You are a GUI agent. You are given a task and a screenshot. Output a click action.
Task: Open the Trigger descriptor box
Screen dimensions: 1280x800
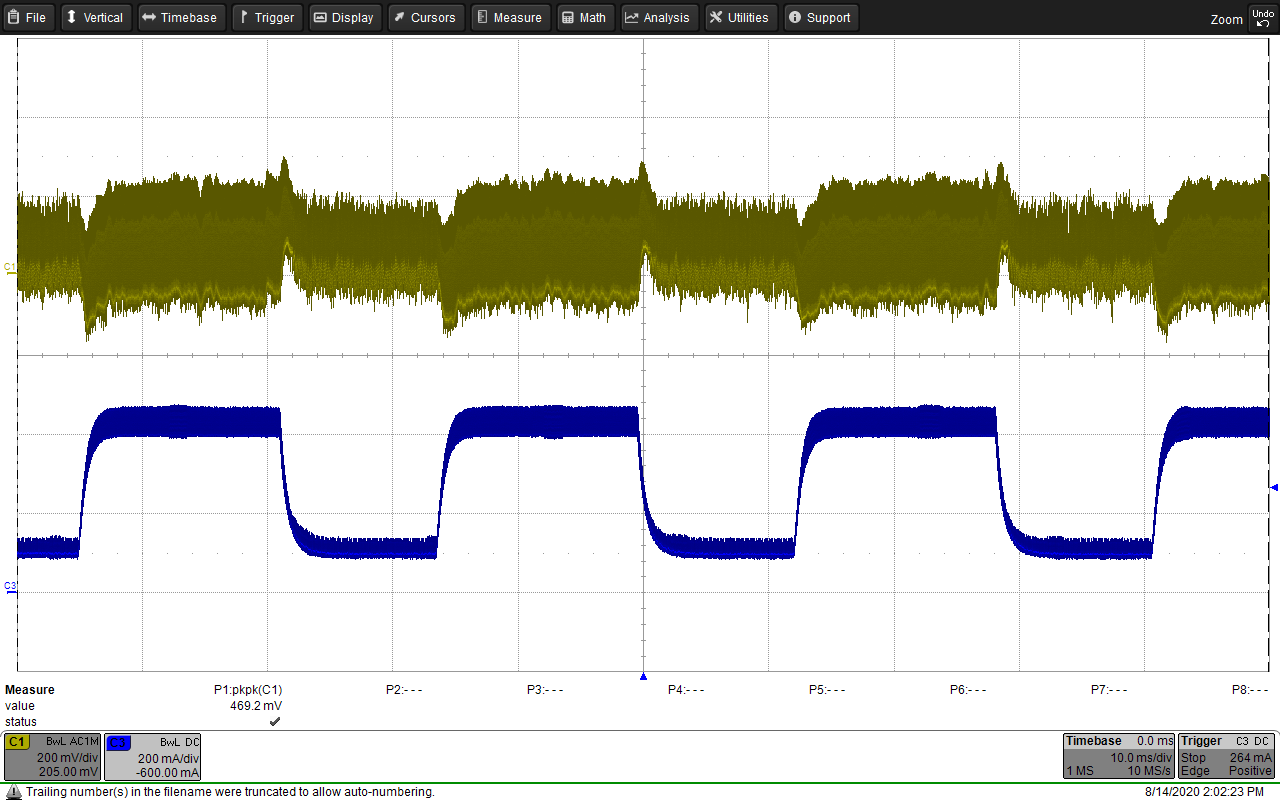pyautogui.click(x=1226, y=757)
